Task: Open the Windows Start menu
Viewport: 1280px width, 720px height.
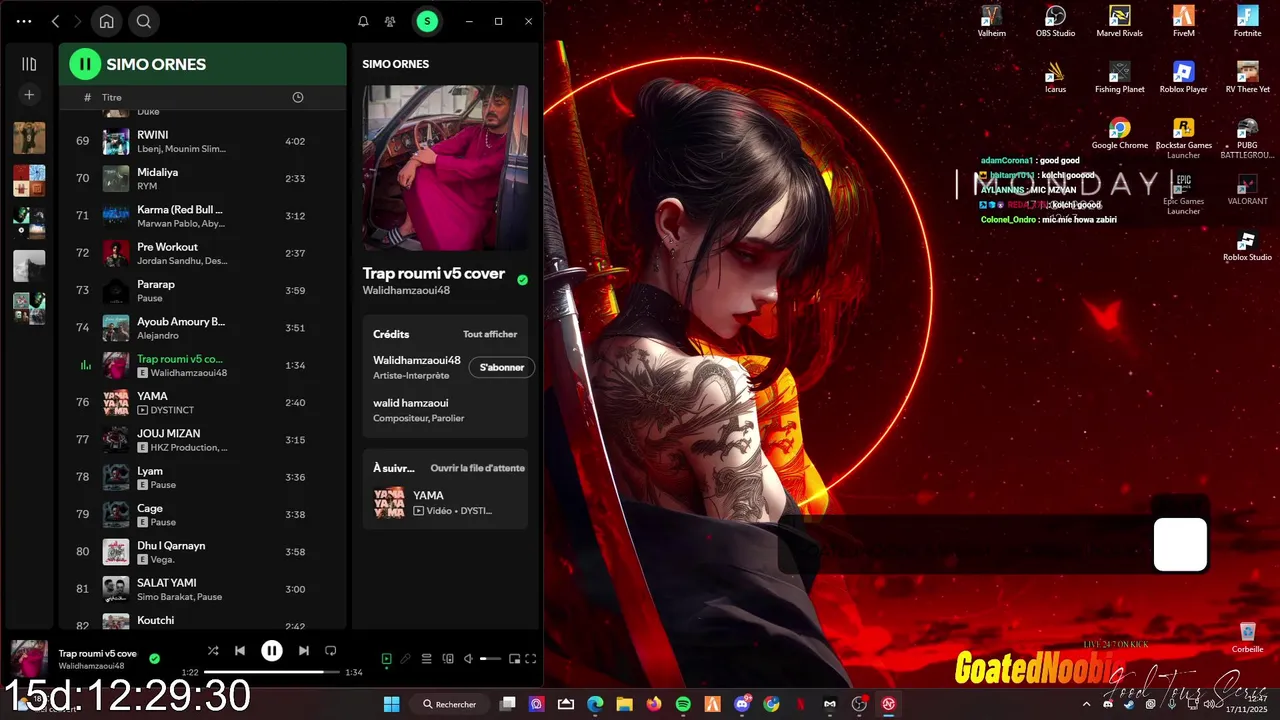Action: (x=391, y=704)
